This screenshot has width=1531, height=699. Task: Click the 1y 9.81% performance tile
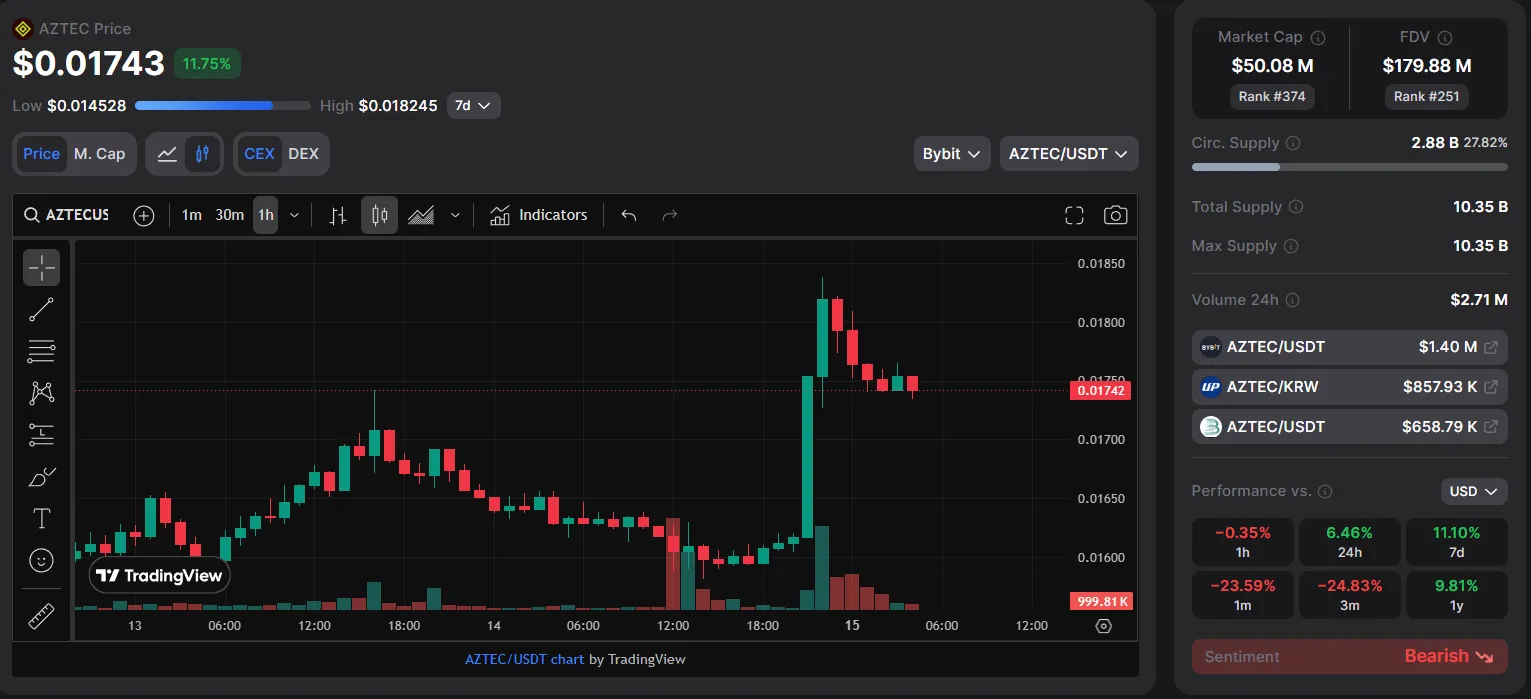tap(1456, 595)
